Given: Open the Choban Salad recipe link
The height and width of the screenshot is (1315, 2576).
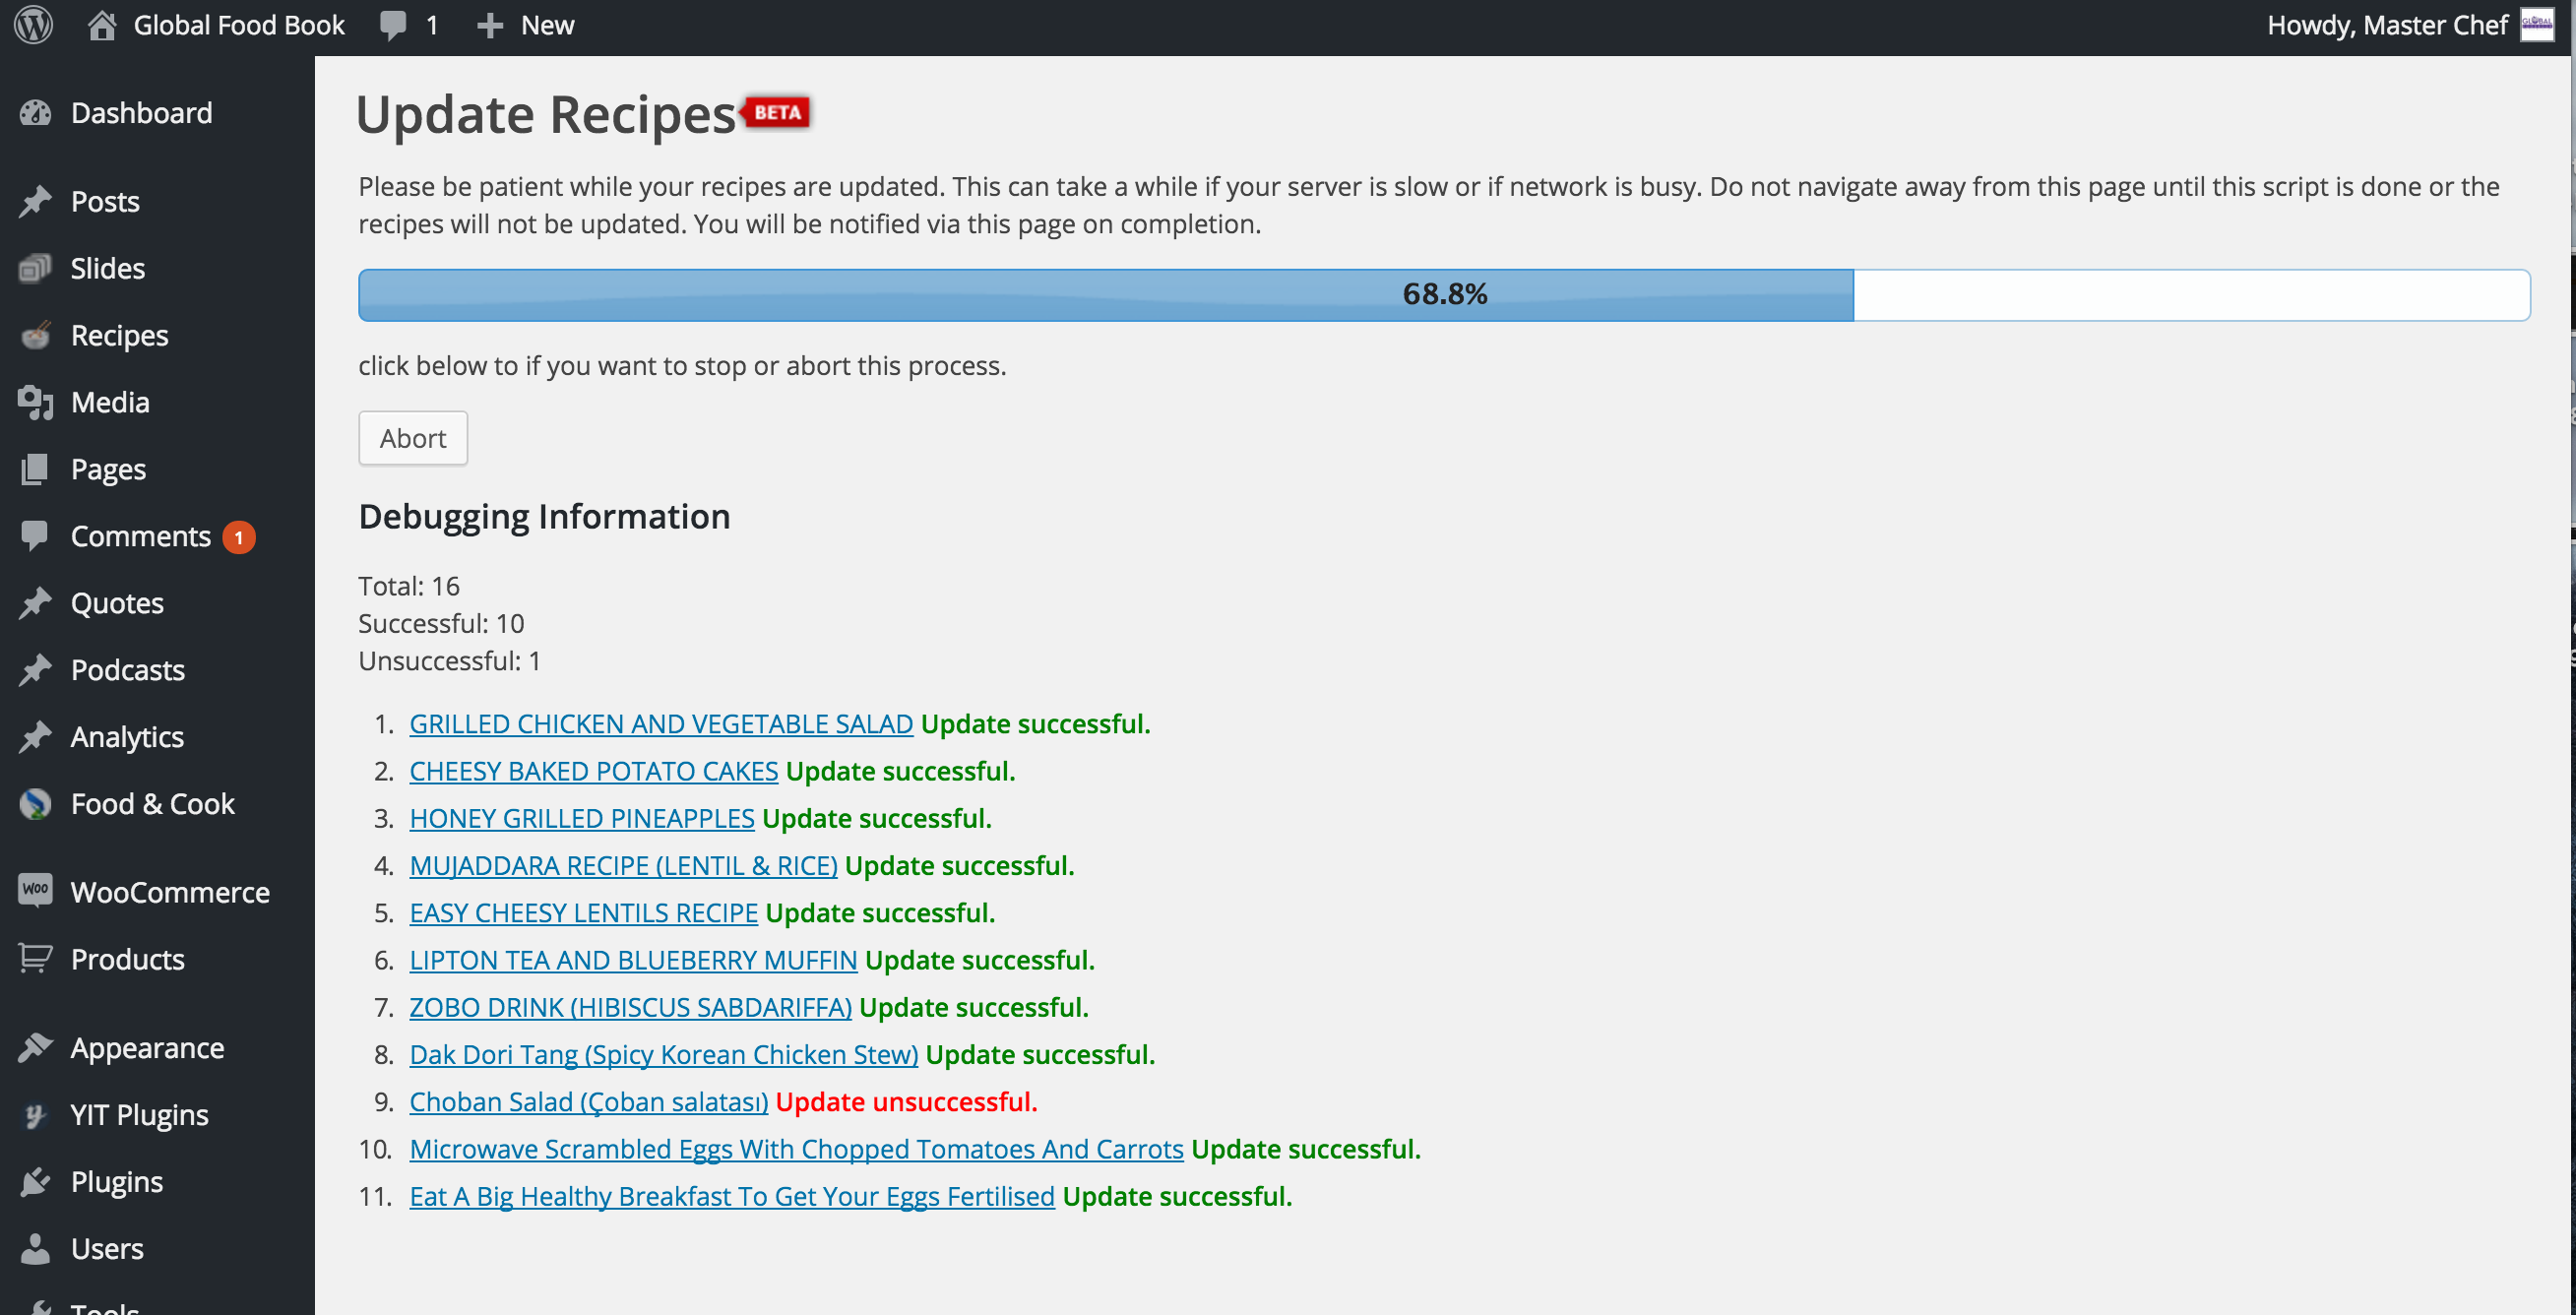Looking at the screenshot, I should [588, 1101].
